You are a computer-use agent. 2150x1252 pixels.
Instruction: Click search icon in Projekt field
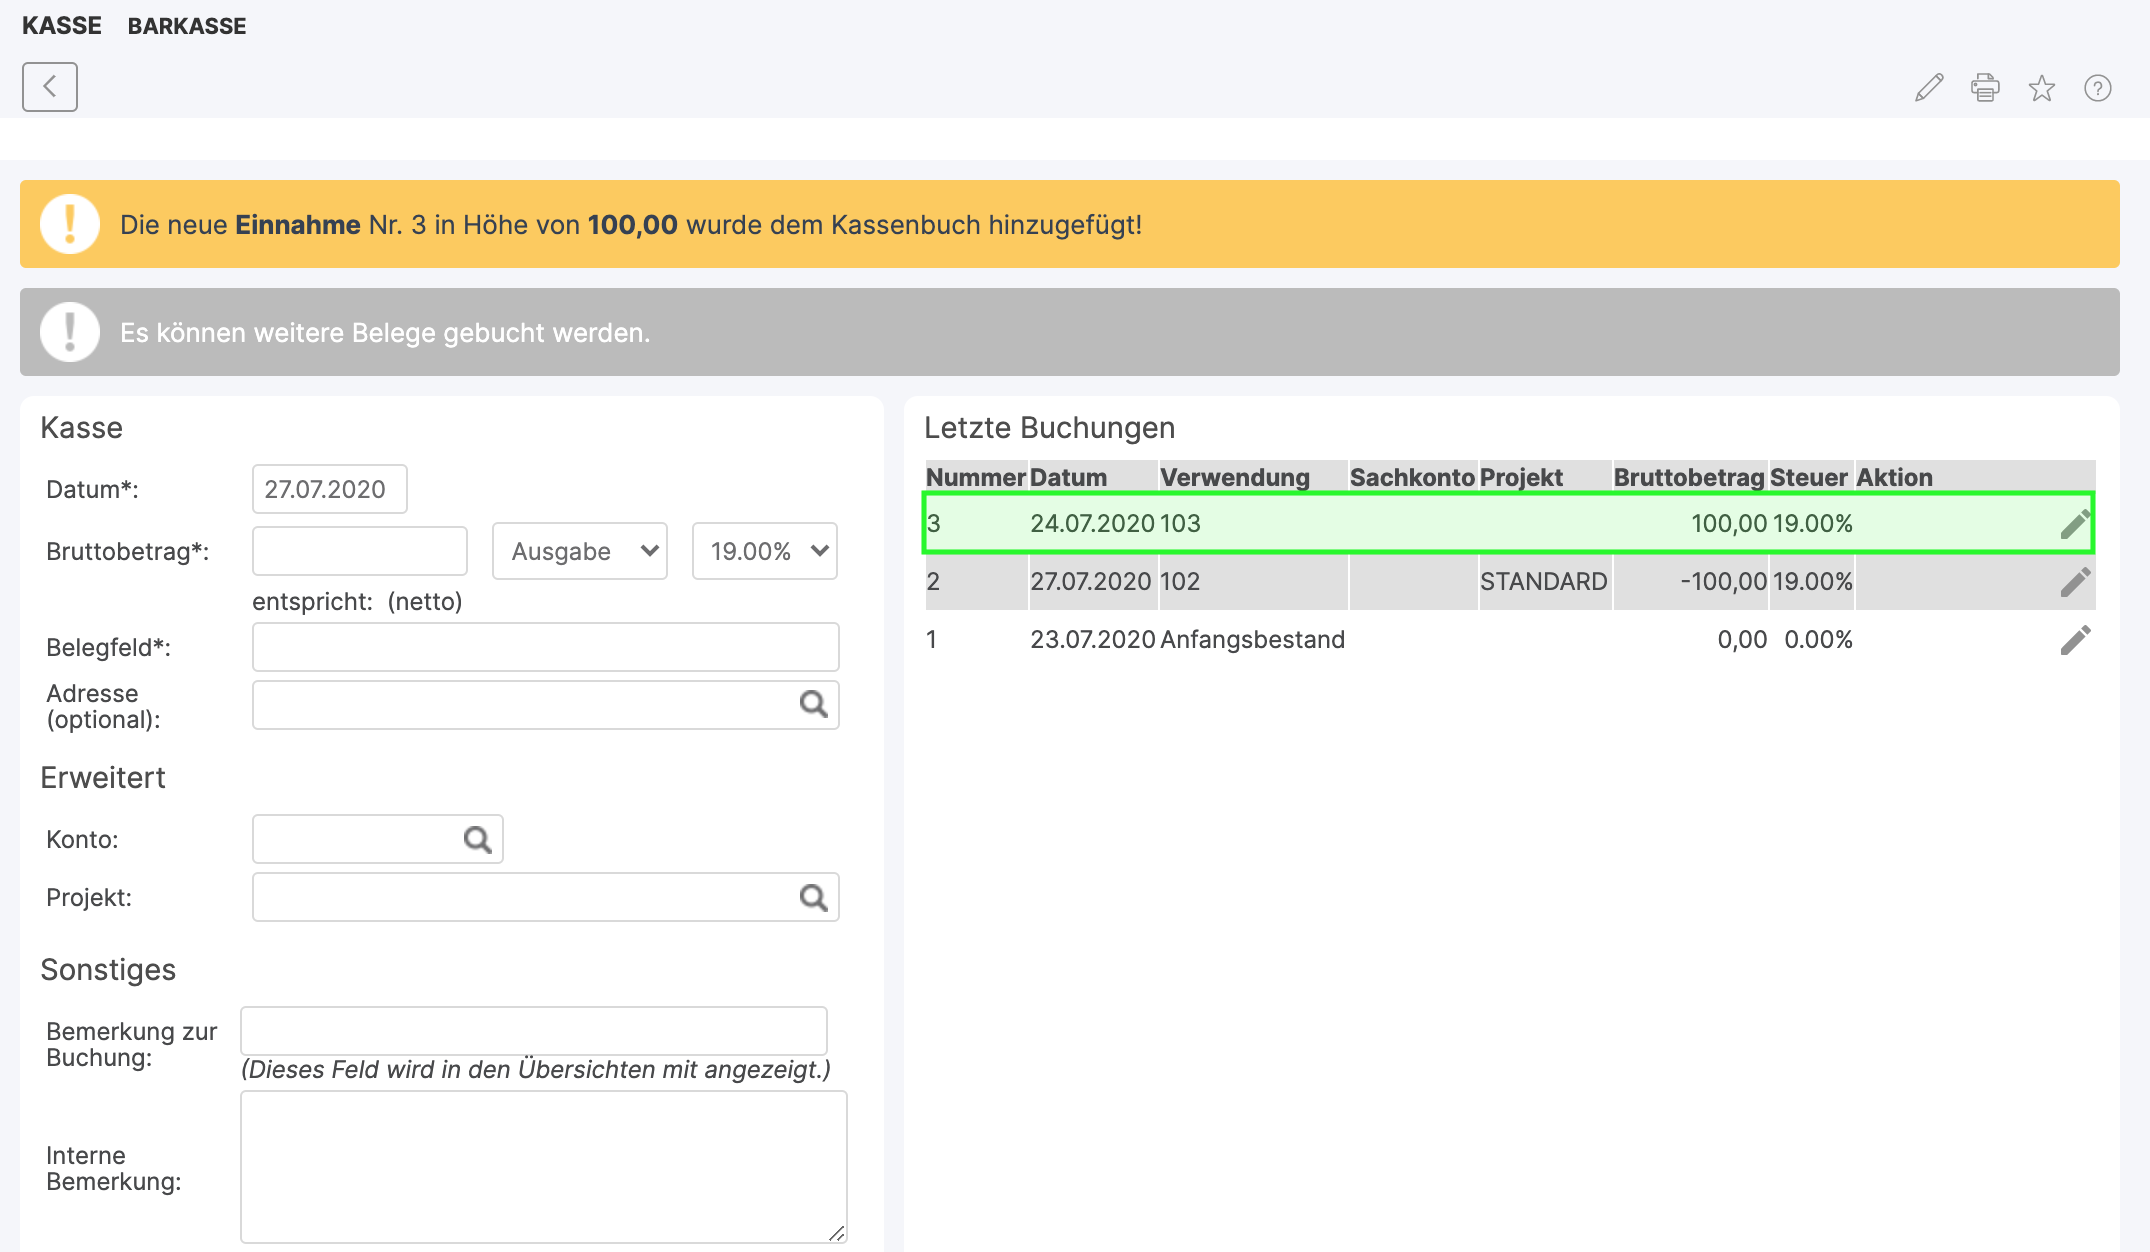point(813,897)
